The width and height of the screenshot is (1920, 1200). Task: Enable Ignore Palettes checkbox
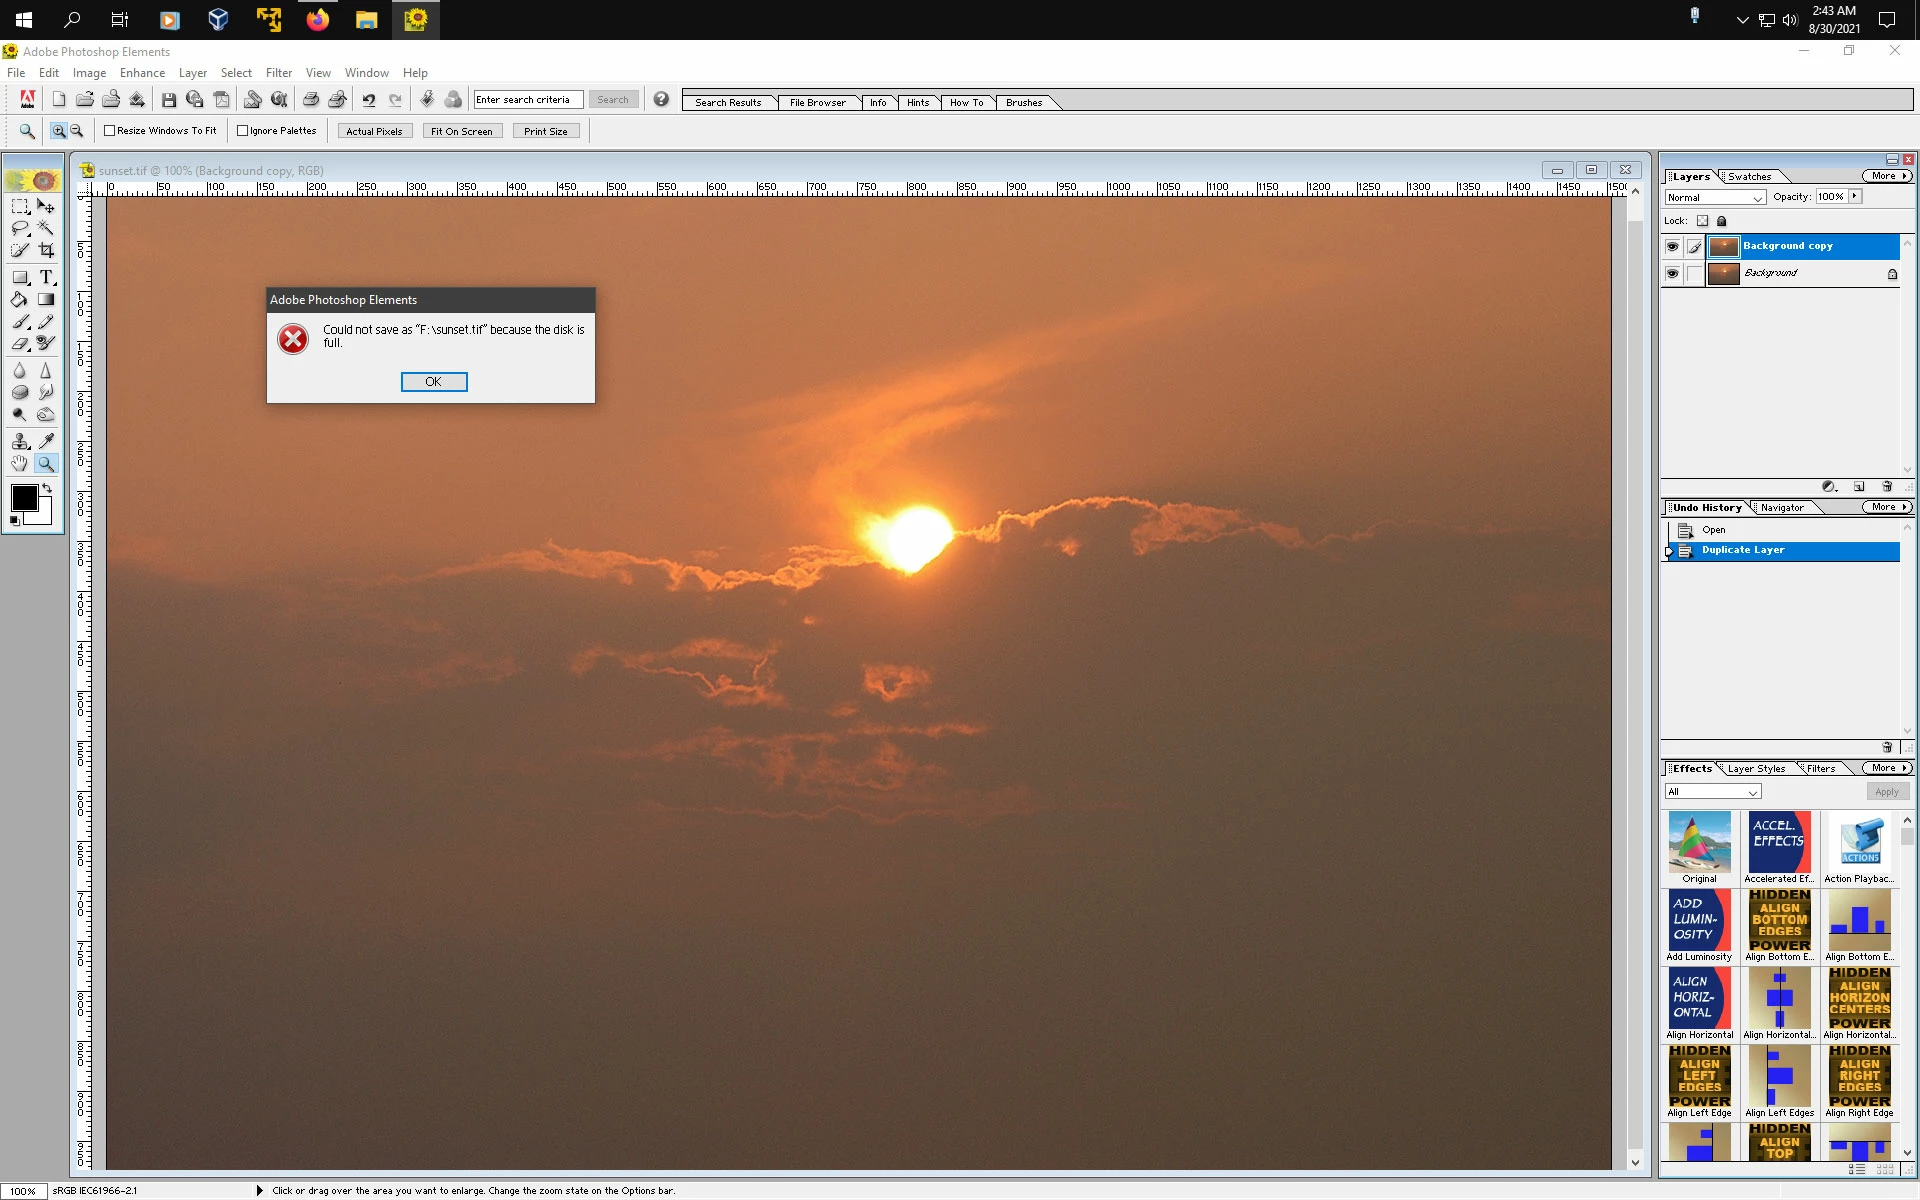click(x=243, y=131)
